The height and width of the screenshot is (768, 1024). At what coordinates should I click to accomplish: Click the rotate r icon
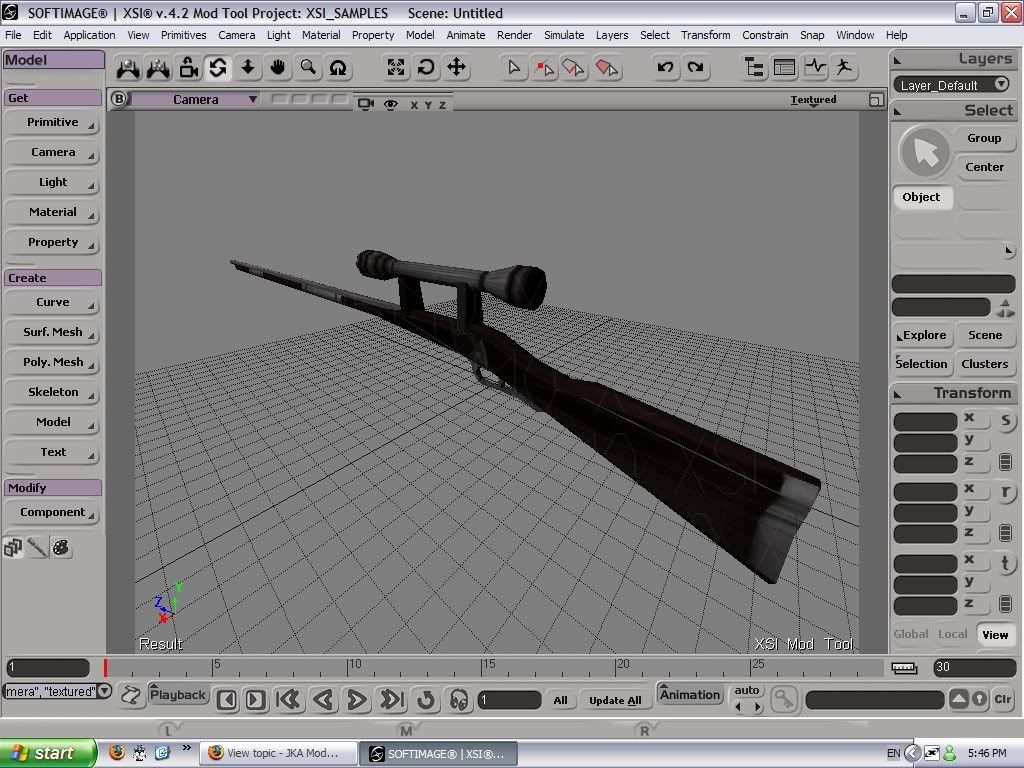tap(1006, 492)
